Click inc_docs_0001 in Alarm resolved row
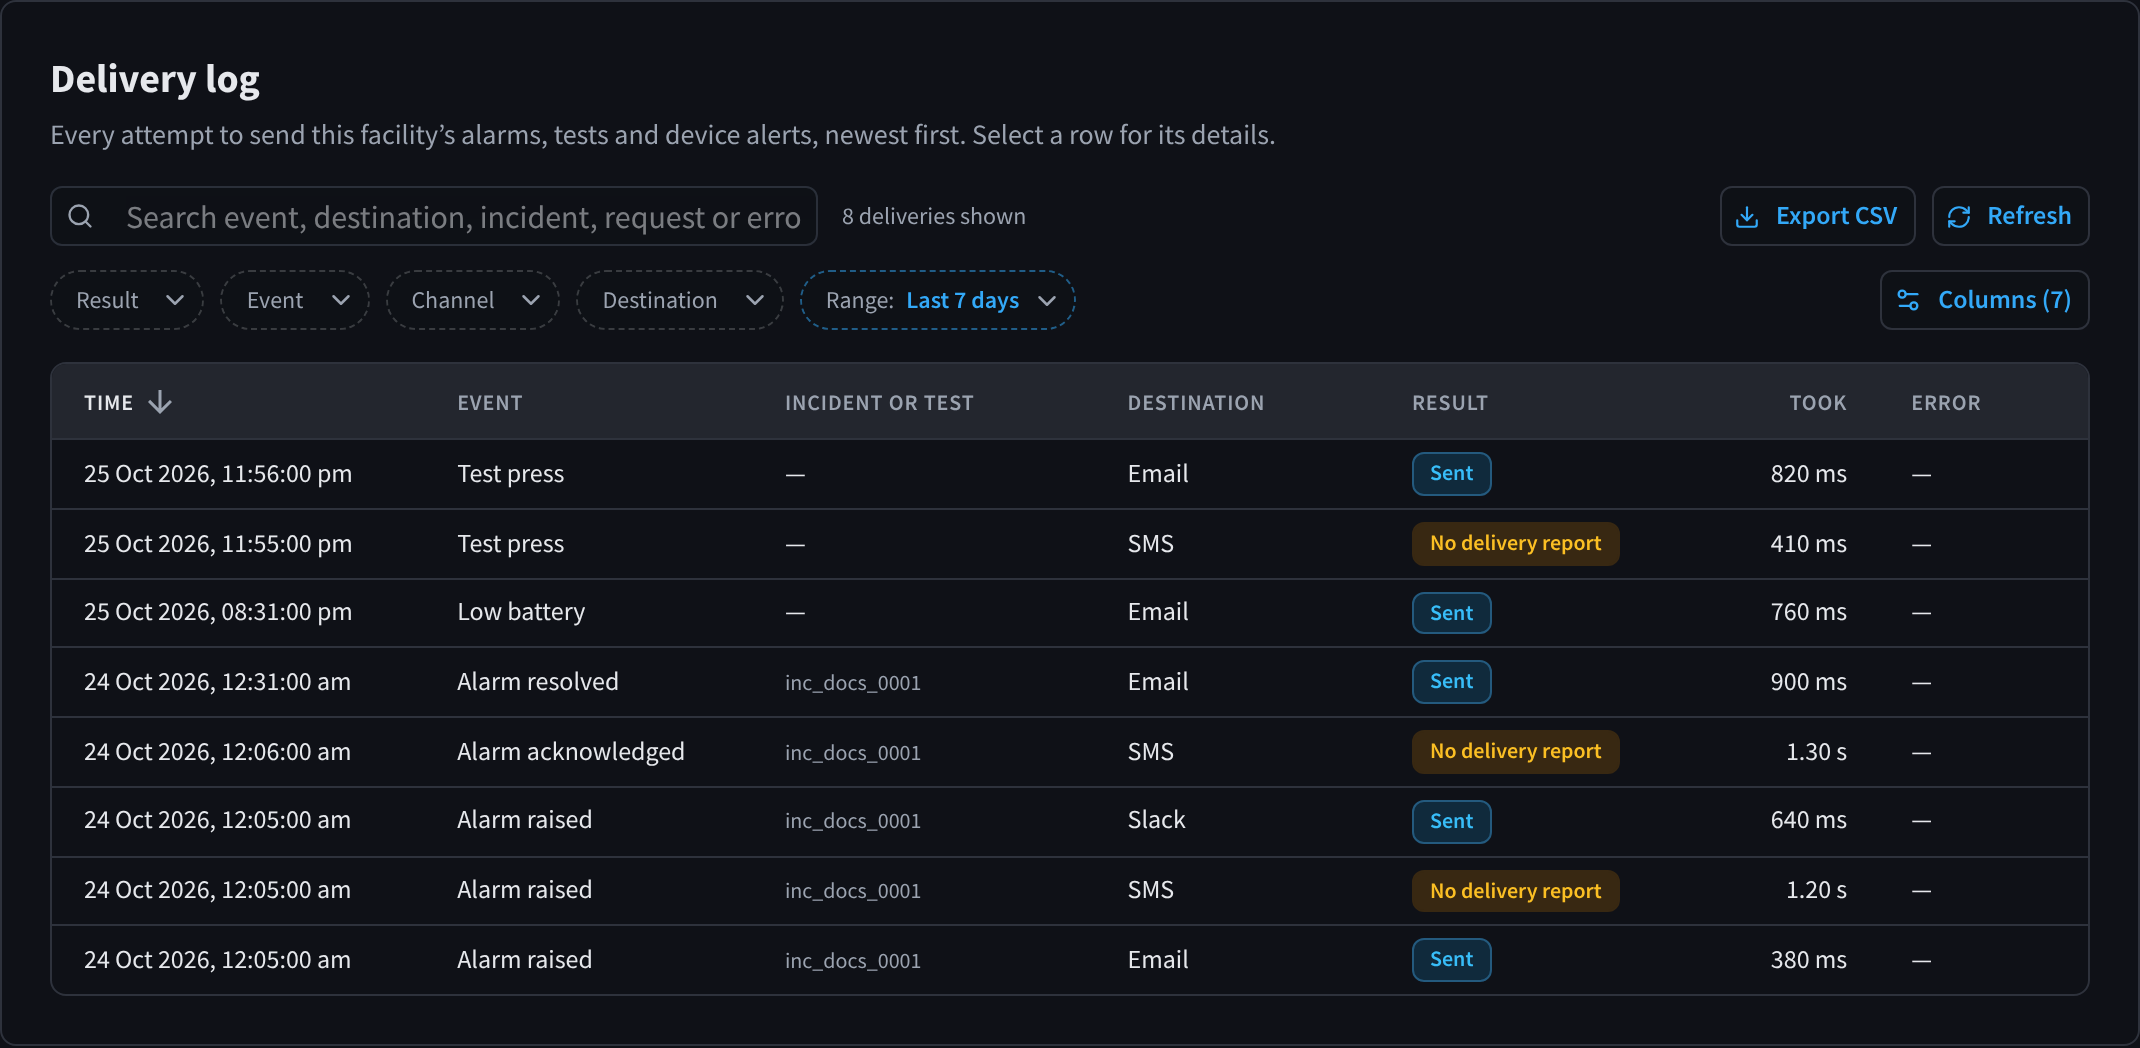The width and height of the screenshot is (2140, 1048). pyautogui.click(x=853, y=683)
